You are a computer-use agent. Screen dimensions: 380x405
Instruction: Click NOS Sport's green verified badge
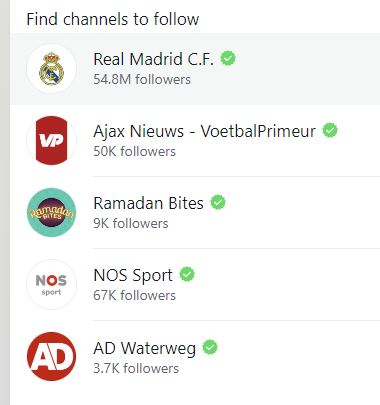point(187,274)
